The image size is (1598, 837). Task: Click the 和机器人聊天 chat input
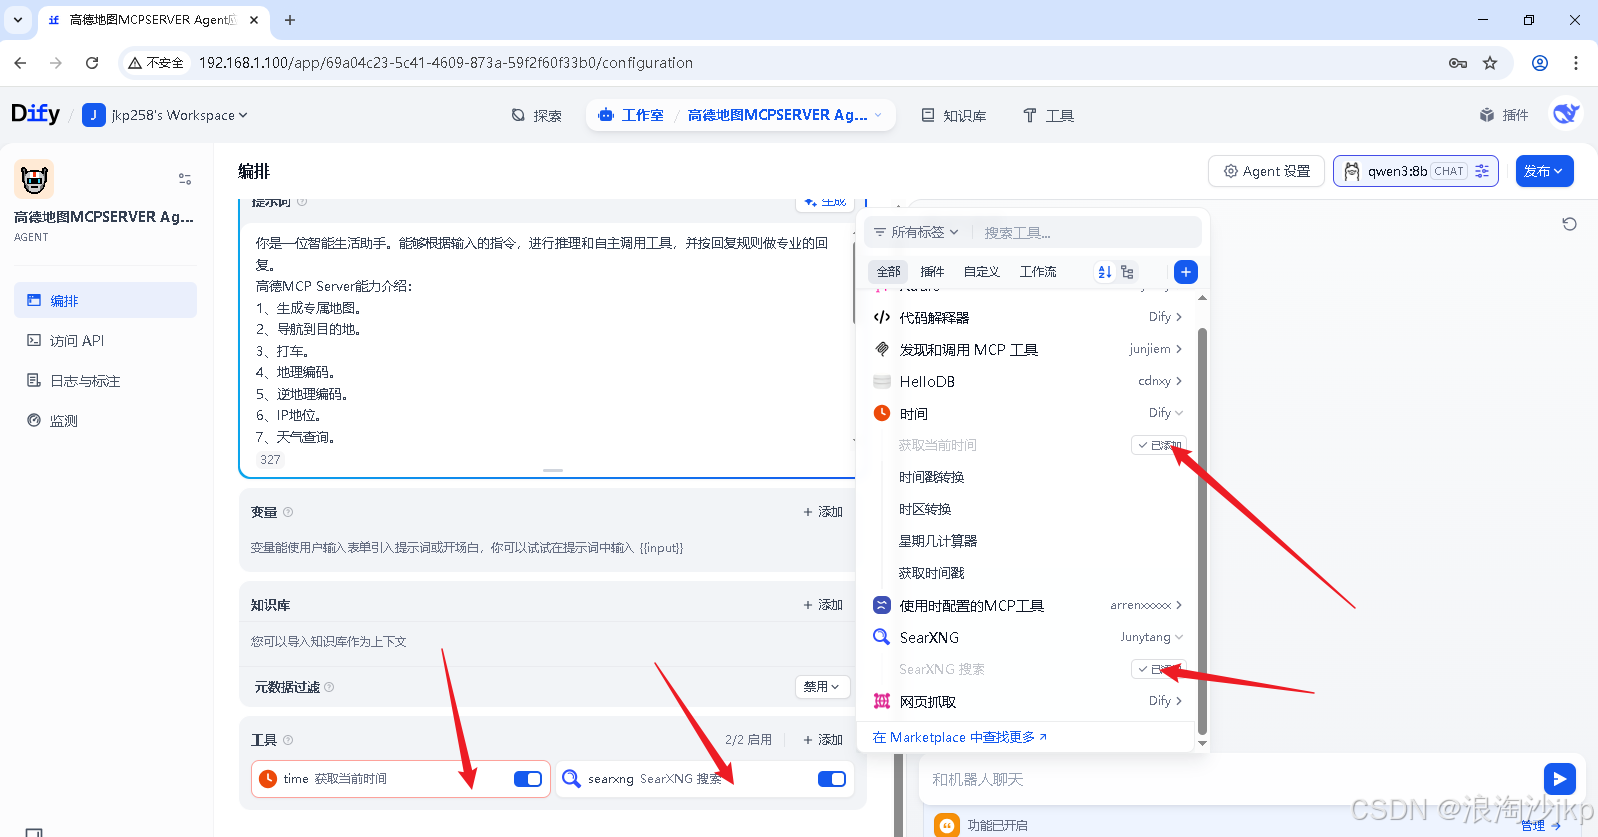[1230, 779]
